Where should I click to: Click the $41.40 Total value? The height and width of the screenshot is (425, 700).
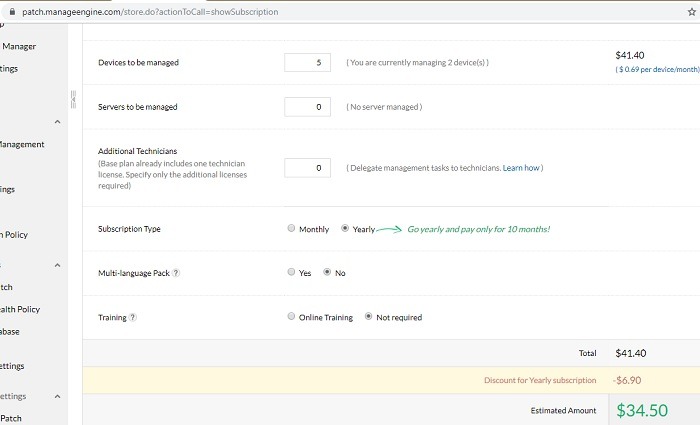click(x=630, y=353)
